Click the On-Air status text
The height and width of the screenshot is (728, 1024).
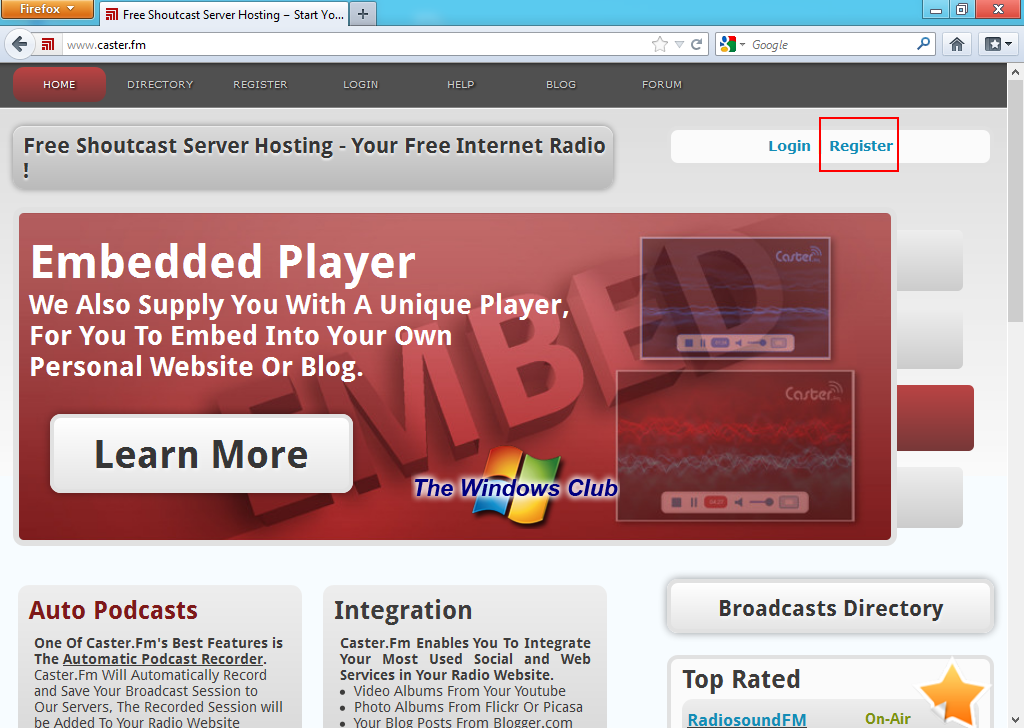pyautogui.click(x=888, y=719)
